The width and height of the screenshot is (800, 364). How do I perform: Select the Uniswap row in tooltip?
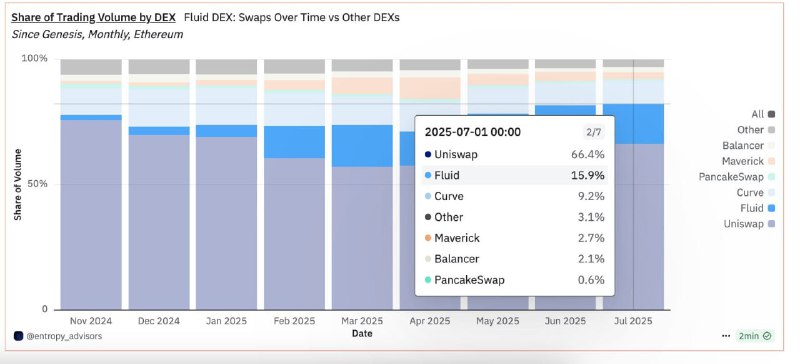(514, 154)
